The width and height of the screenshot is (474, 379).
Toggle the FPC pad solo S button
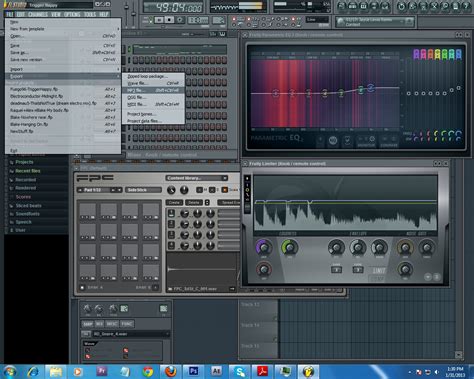click(212, 190)
